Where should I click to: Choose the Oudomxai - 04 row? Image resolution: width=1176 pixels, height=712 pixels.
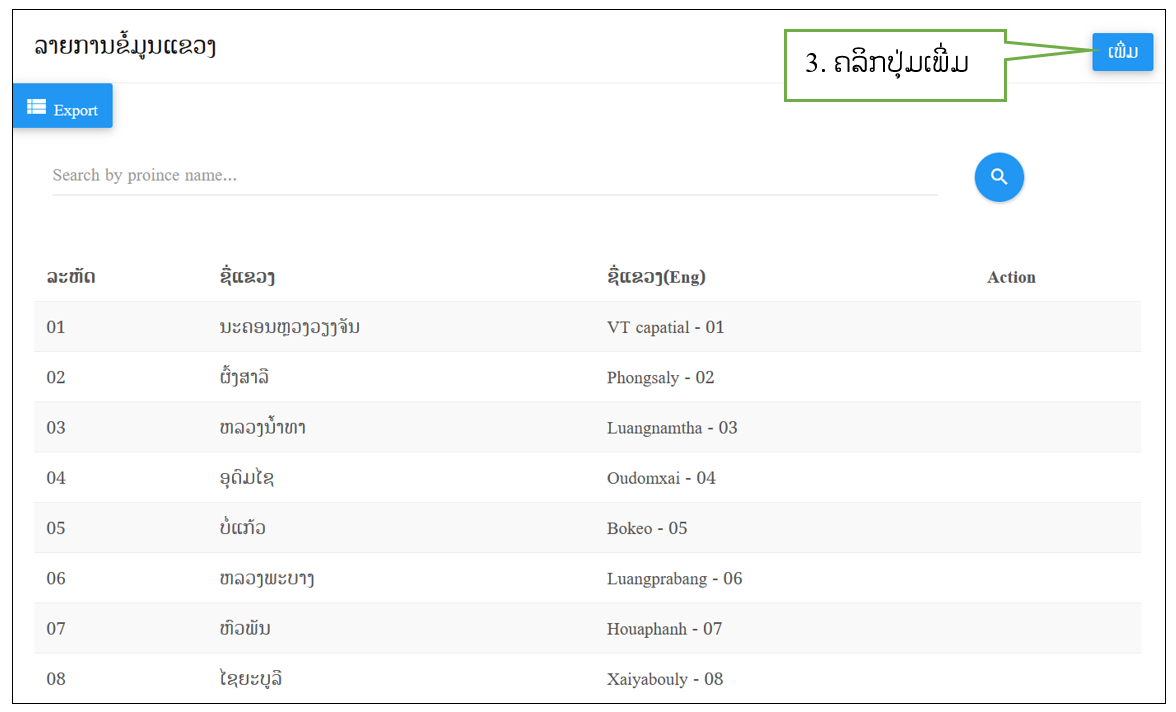tap(661, 478)
